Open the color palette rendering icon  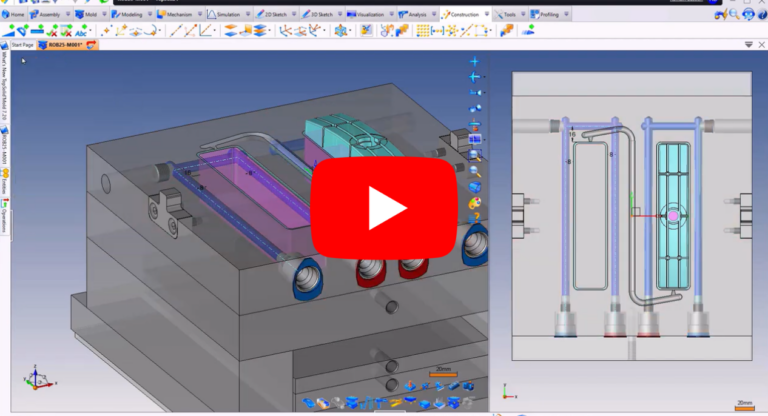(x=475, y=202)
